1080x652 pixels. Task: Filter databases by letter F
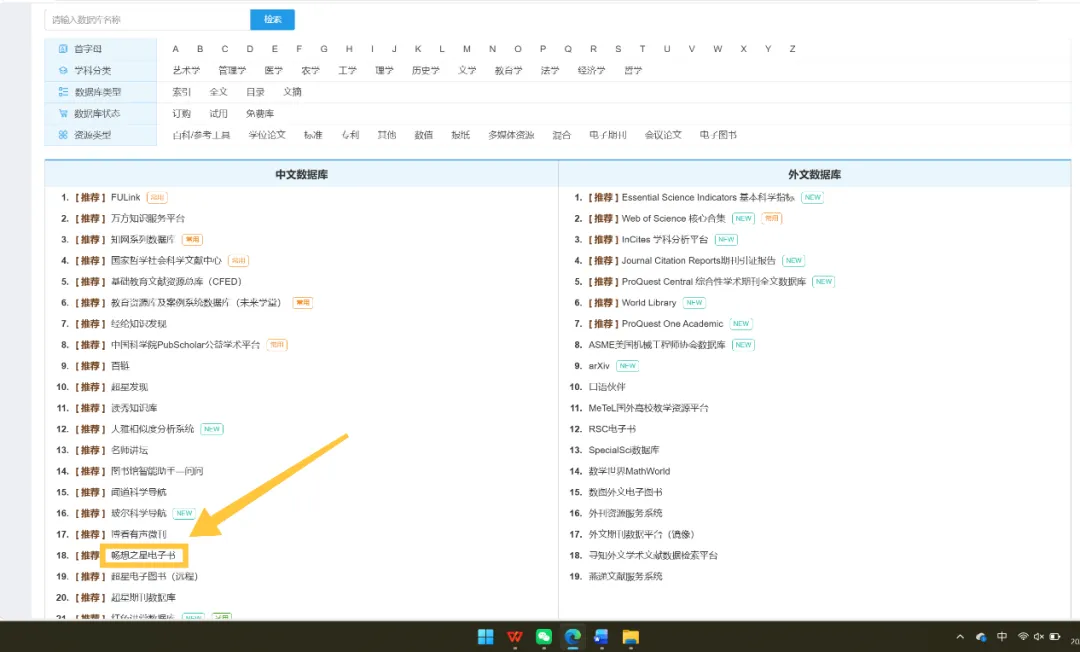click(x=299, y=49)
